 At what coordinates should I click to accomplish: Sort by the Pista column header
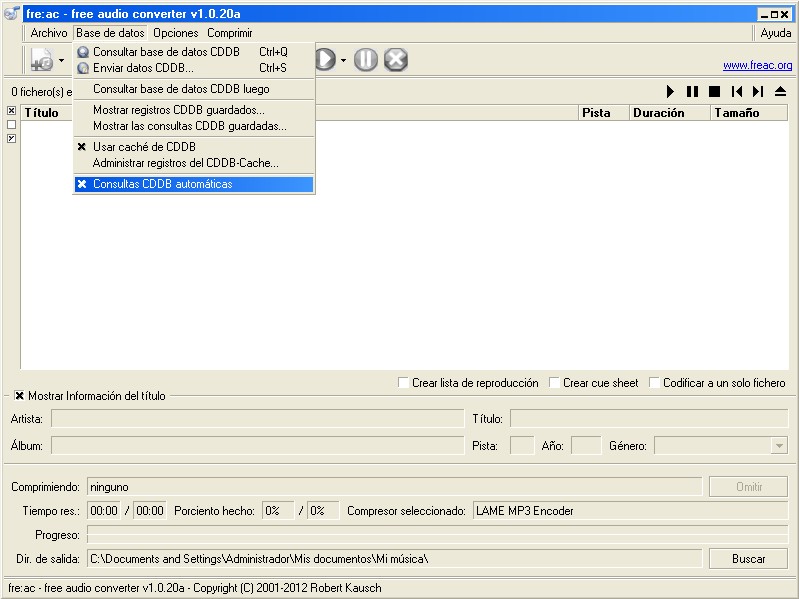coord(604,113)
